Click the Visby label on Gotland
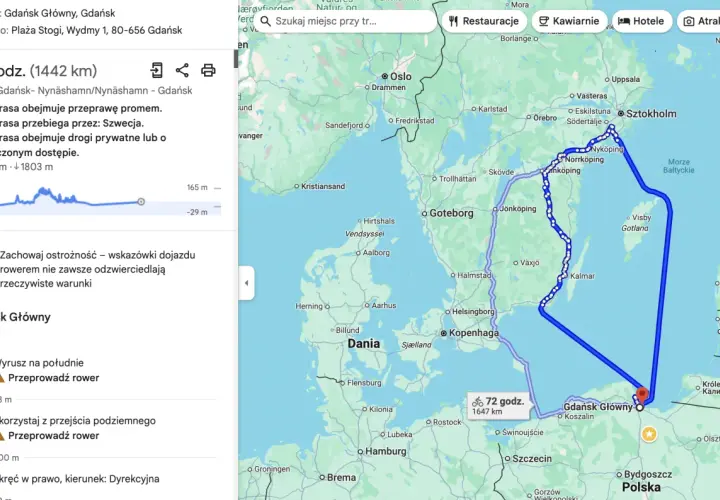This screenshot has width=720, height=500. tap(641, 217)
